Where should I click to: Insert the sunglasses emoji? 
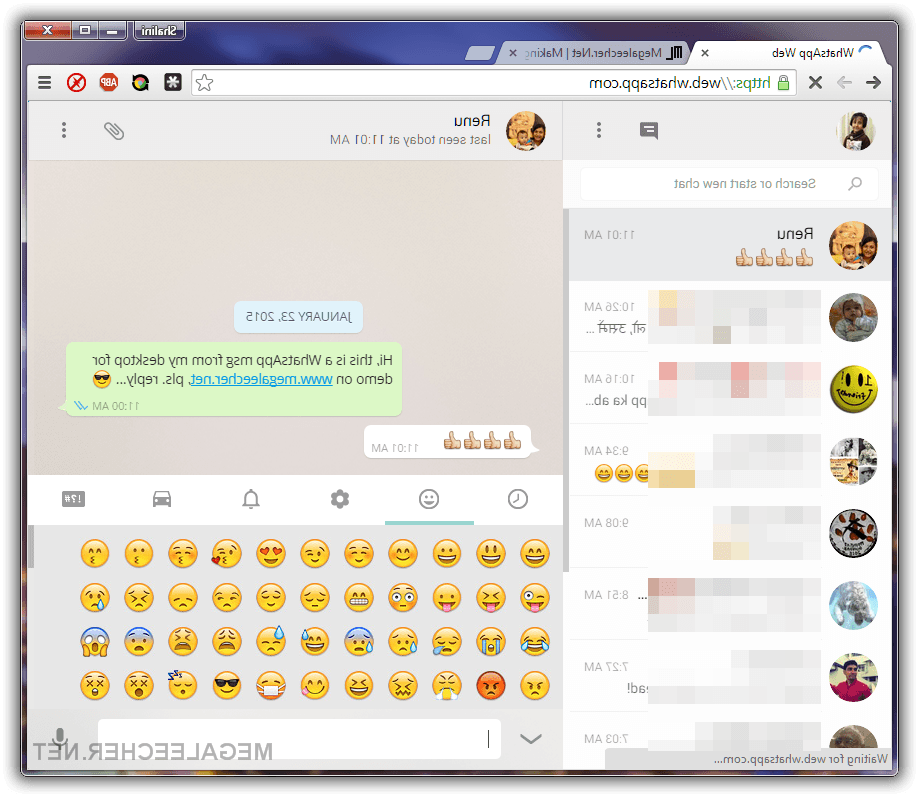click(227, 686)
